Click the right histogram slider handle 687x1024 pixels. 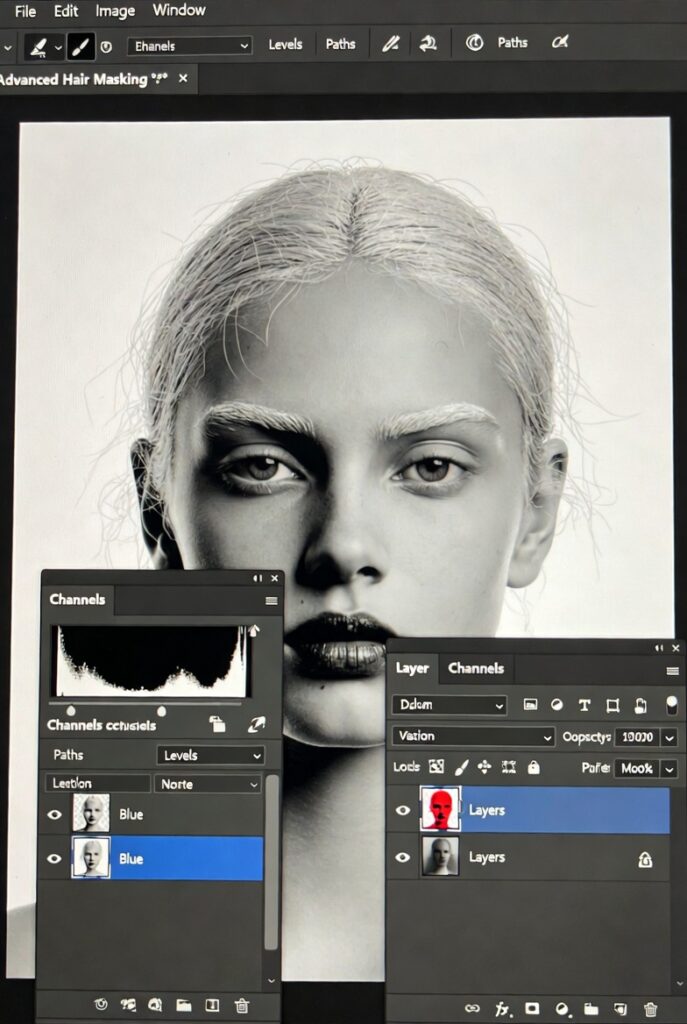click(x=161, y=710)
